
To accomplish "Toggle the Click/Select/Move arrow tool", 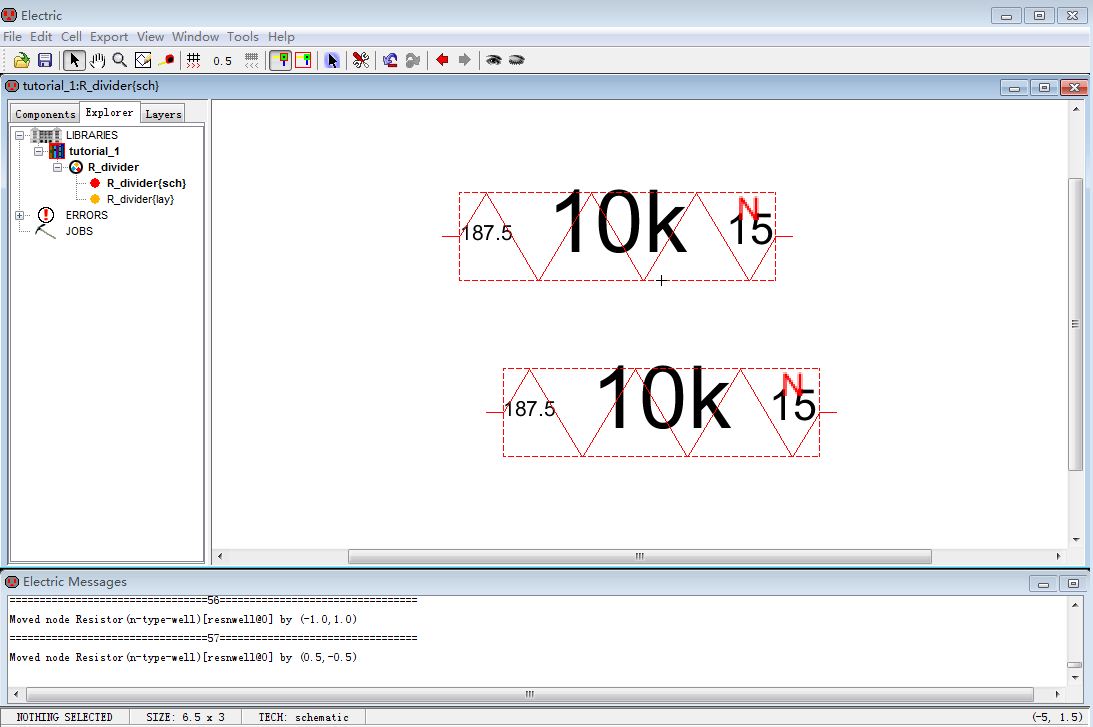I will point(75,60).
